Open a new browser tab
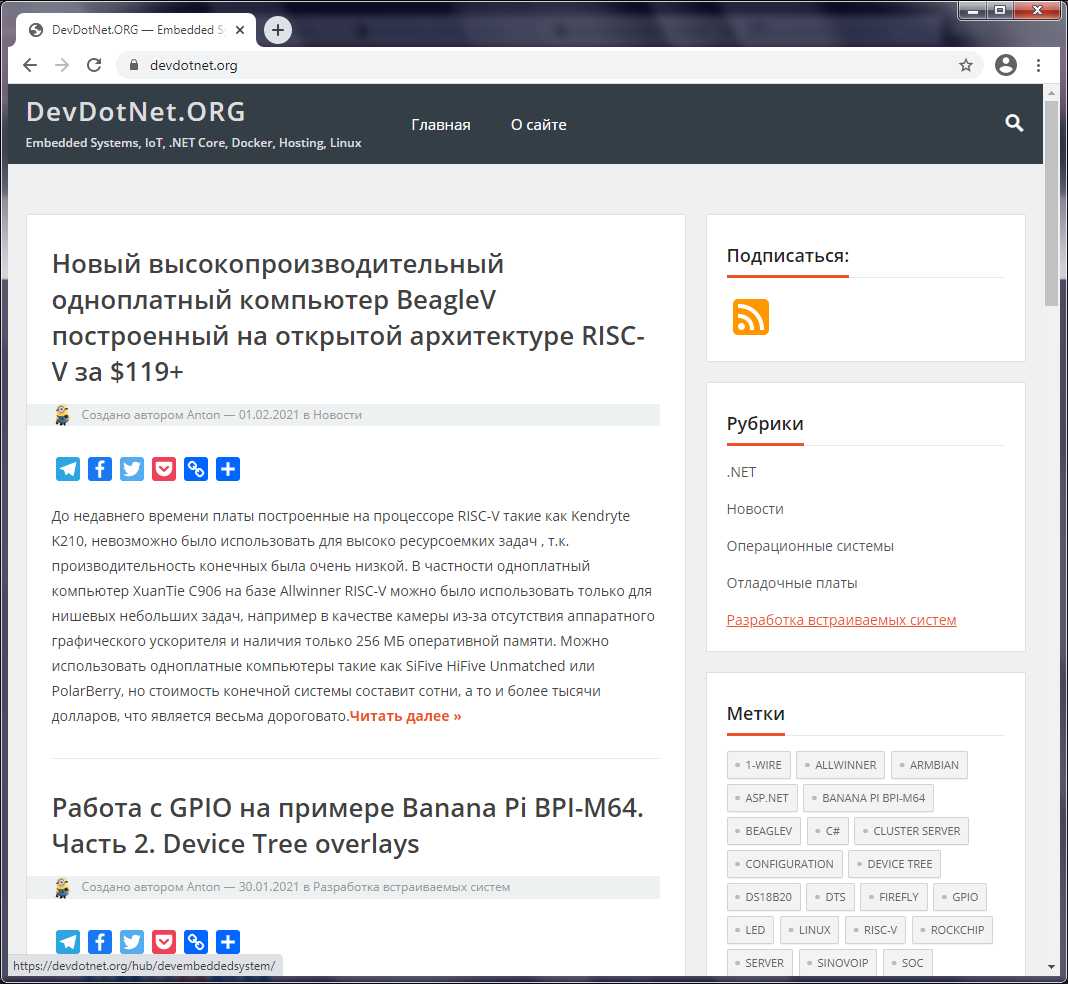1068x984 pixels. coord(278,30)
